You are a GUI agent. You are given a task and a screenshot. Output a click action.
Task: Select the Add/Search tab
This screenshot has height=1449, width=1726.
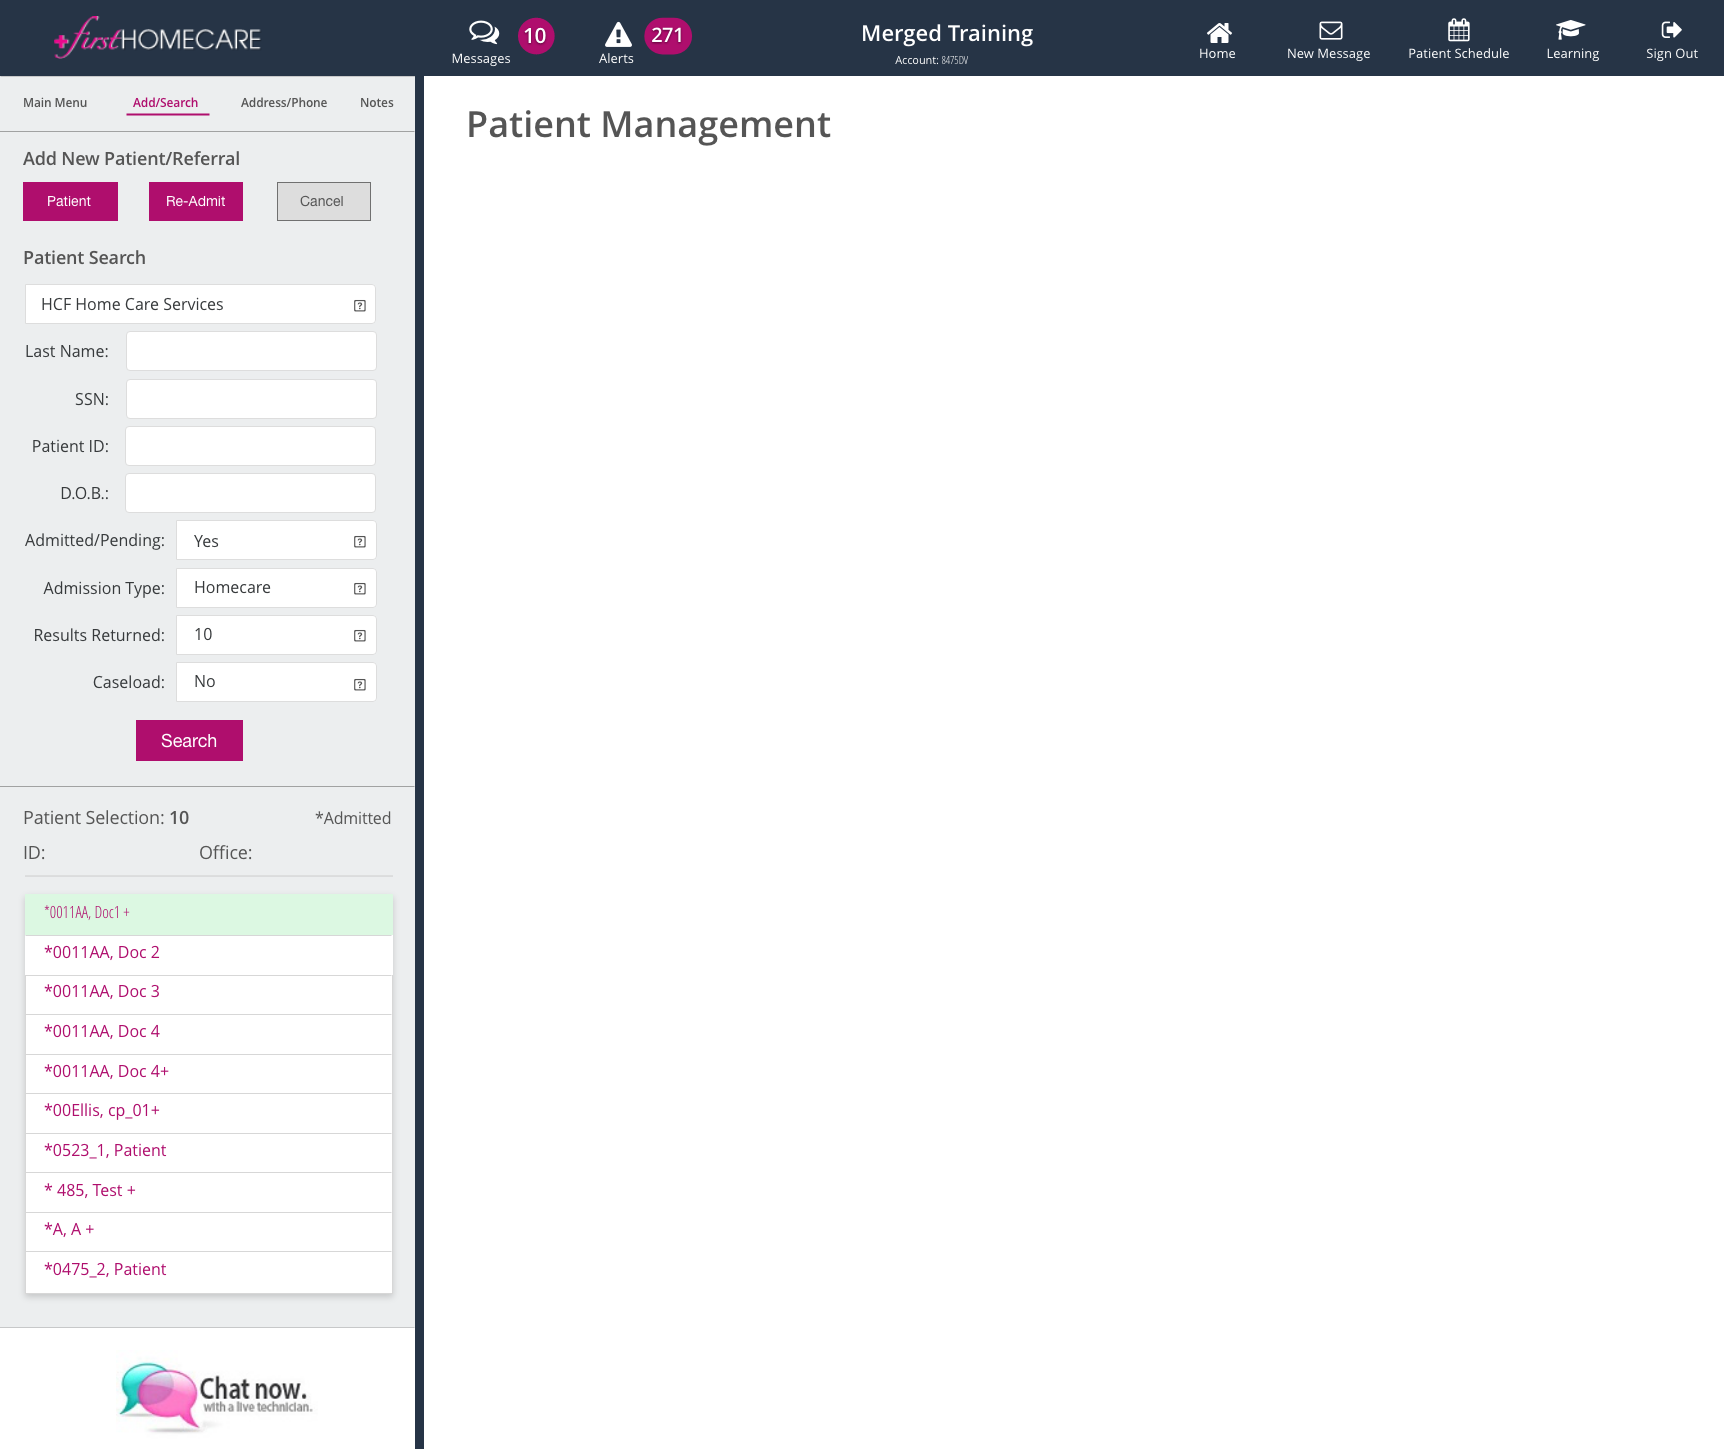click(166, 103)
